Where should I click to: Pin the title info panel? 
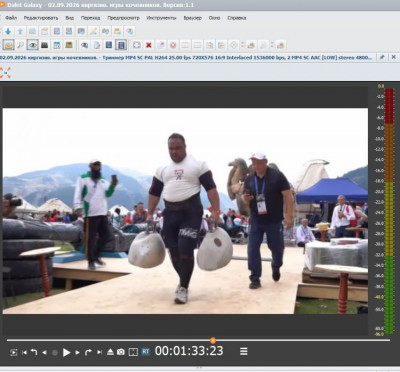coord(382,57)
